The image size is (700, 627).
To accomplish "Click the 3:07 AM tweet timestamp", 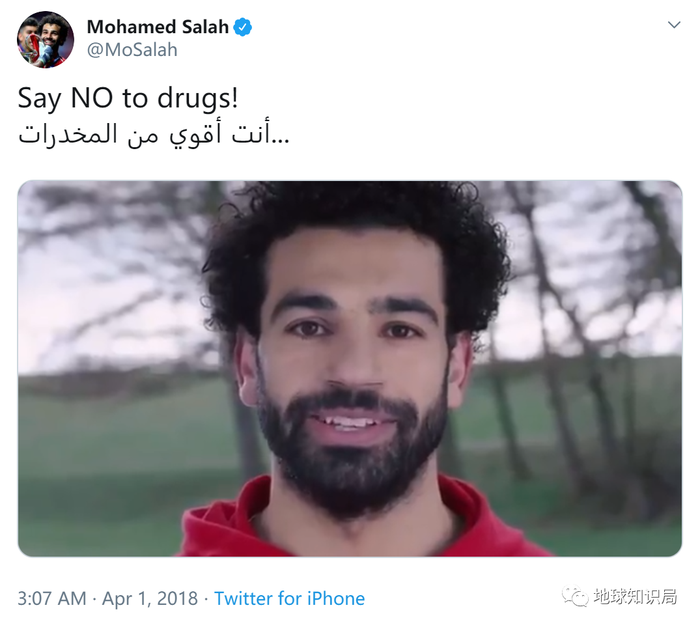I will (x=52, y=598).
